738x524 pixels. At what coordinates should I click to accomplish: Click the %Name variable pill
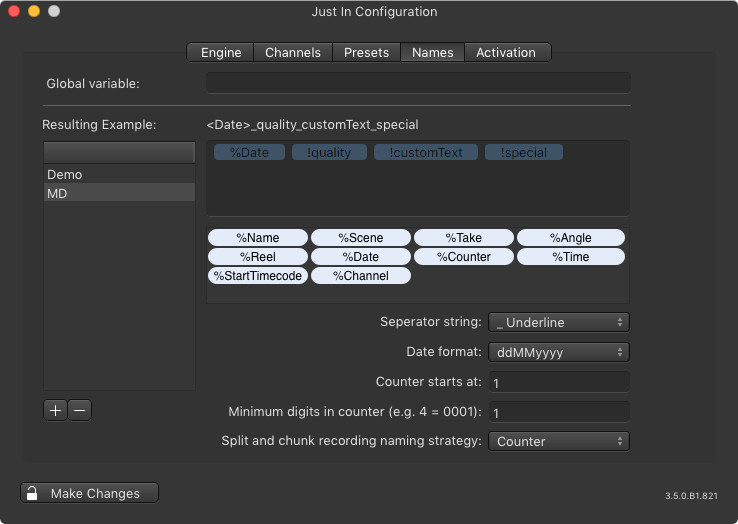point(257,237)
